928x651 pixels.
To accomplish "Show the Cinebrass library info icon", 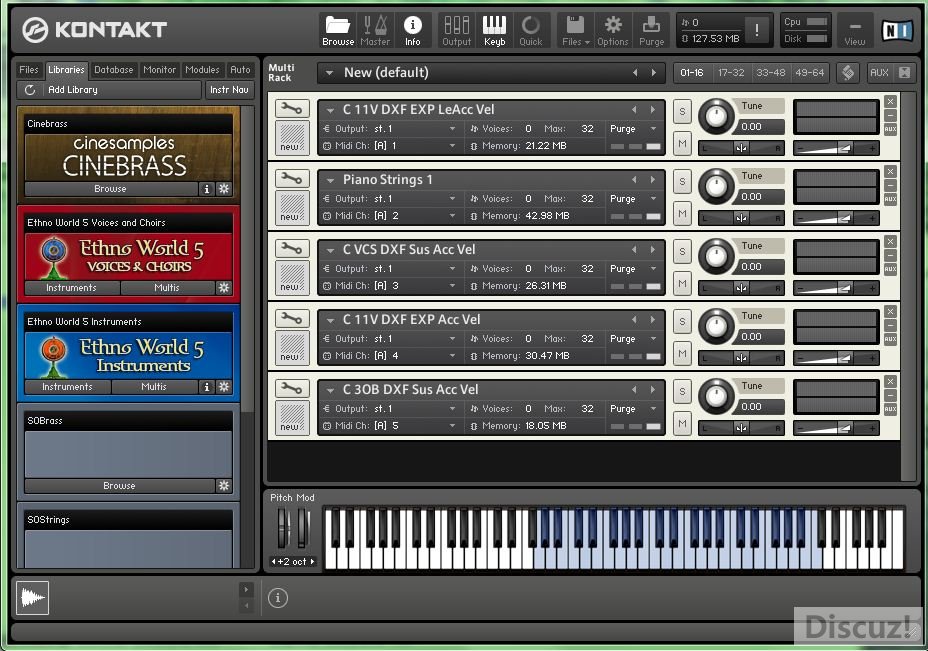I will [207, 189].
